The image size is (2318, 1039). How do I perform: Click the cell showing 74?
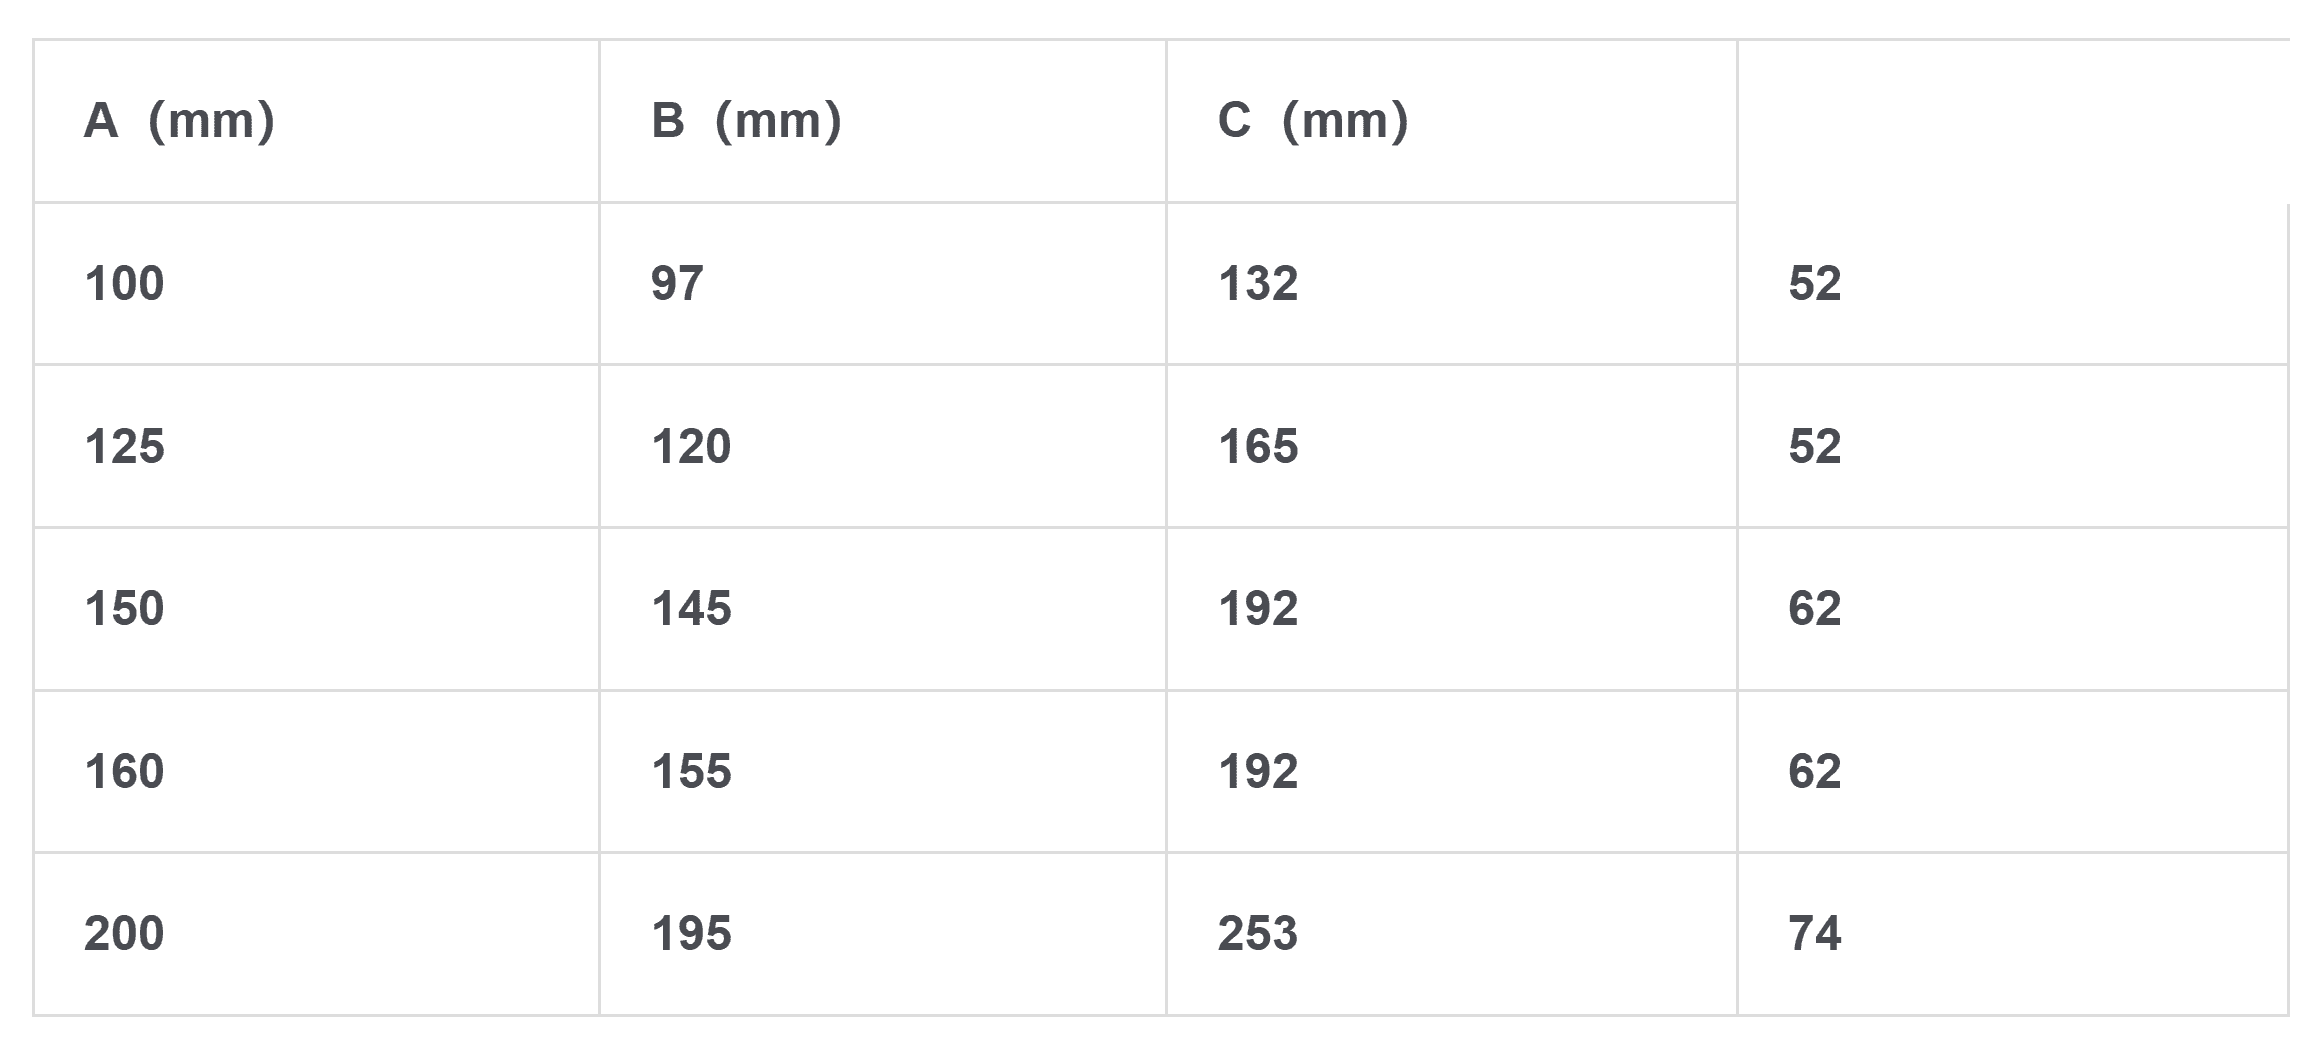click(x=2013, y=934)
